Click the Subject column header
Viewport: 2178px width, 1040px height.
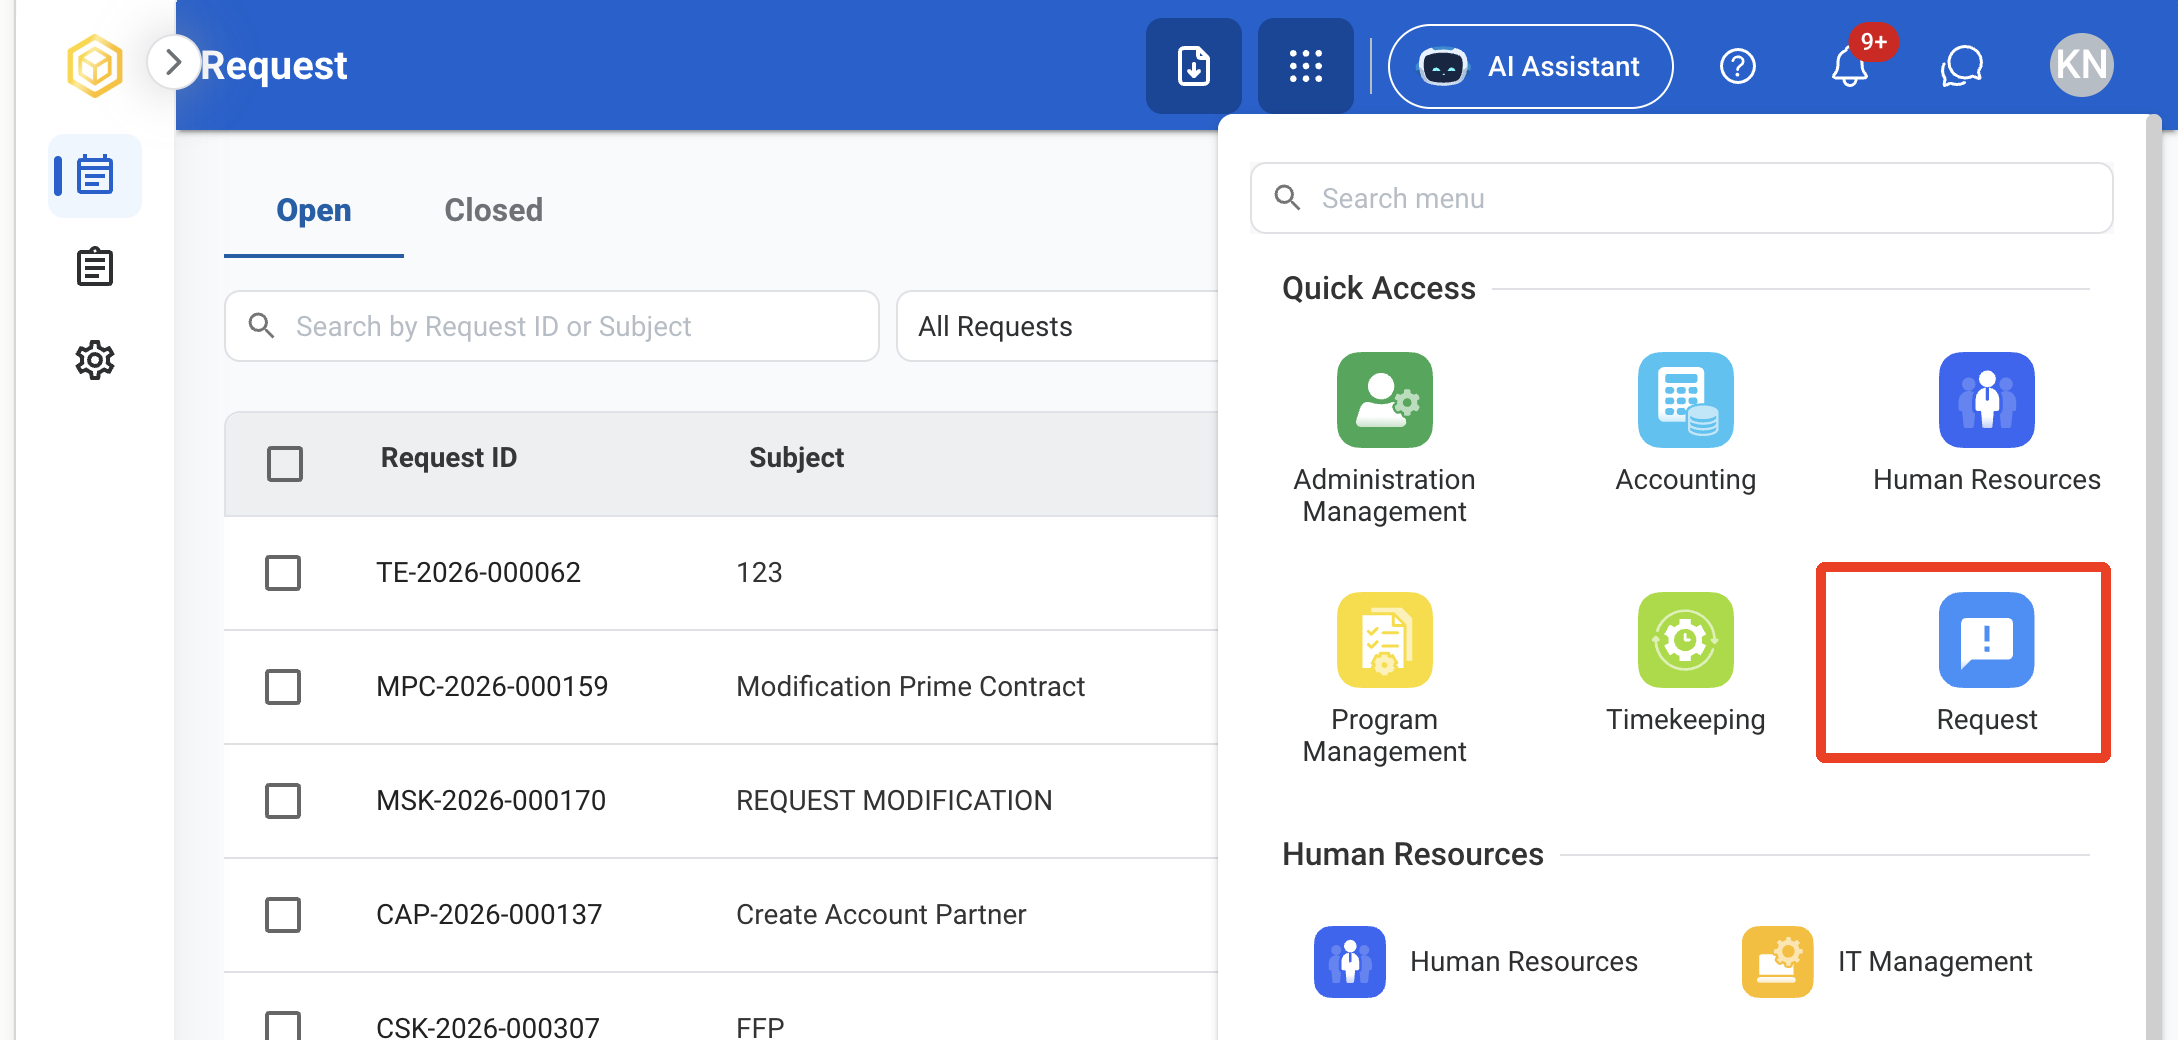(797, 458)
